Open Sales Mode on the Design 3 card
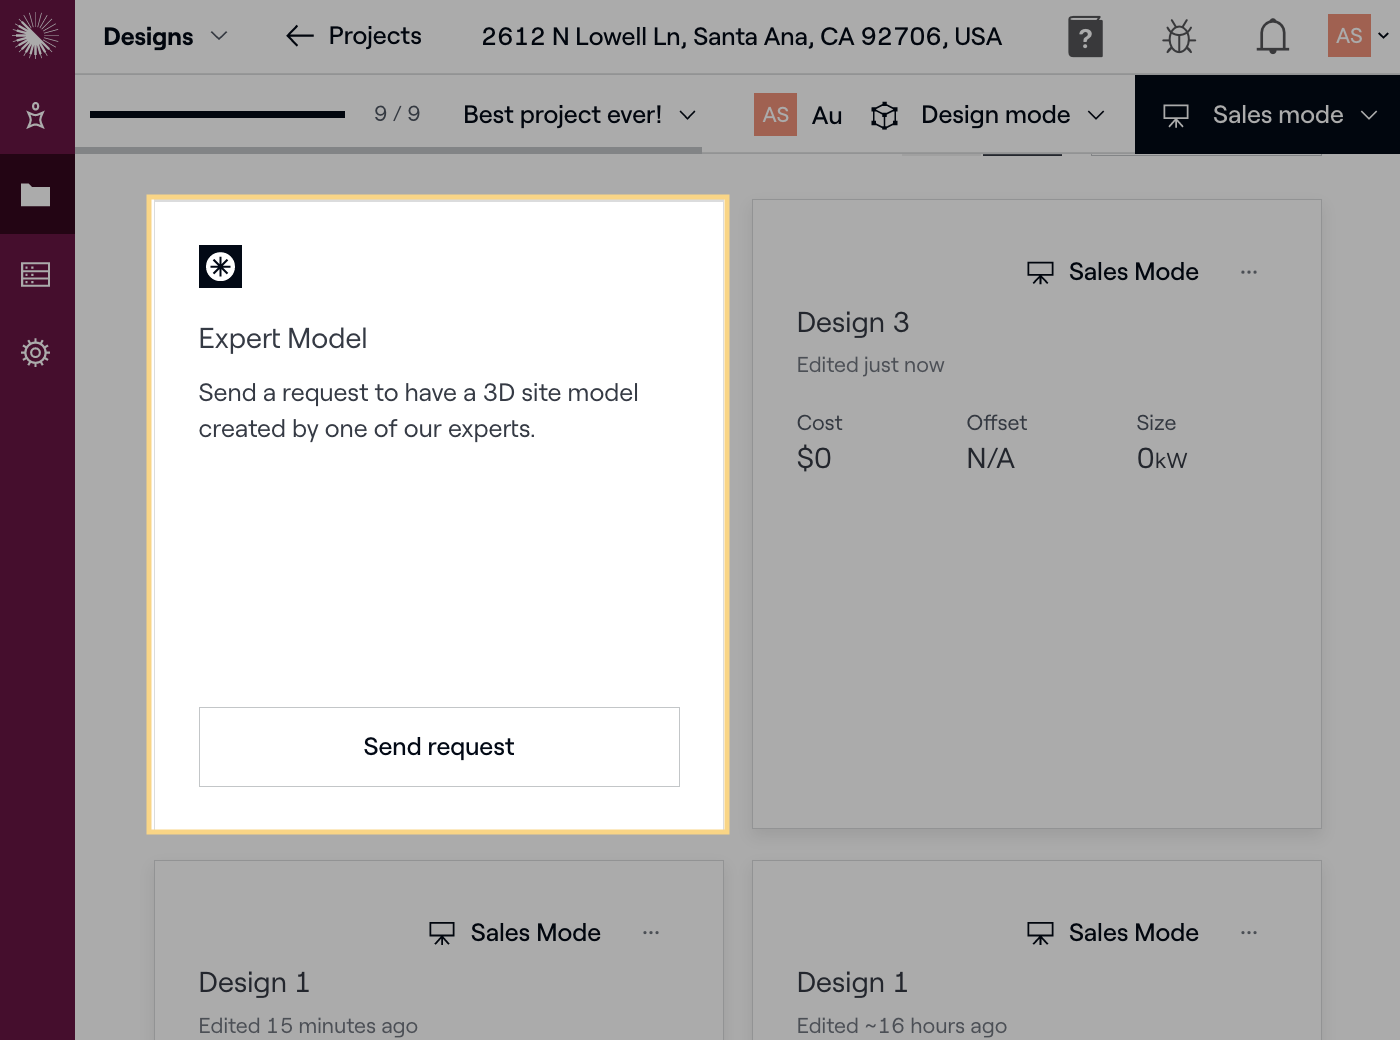 point(1111,271)
